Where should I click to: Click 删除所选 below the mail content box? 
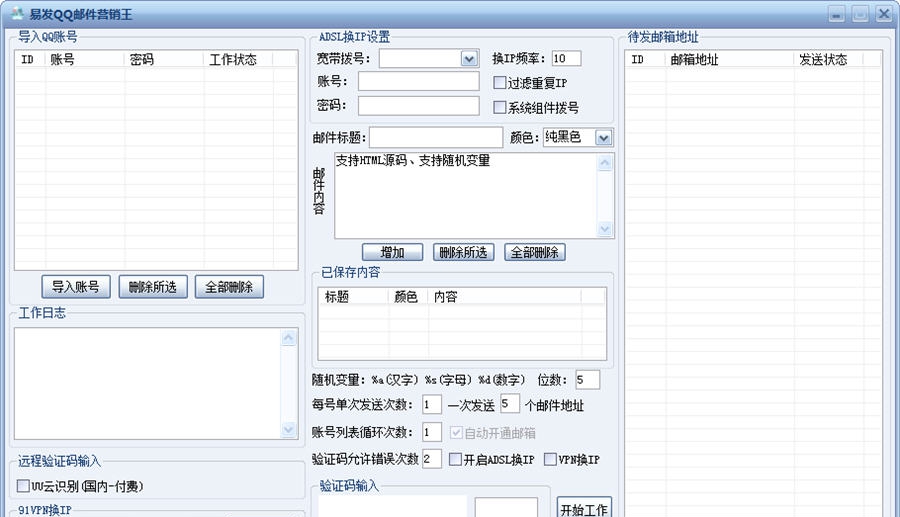[463, 252]
